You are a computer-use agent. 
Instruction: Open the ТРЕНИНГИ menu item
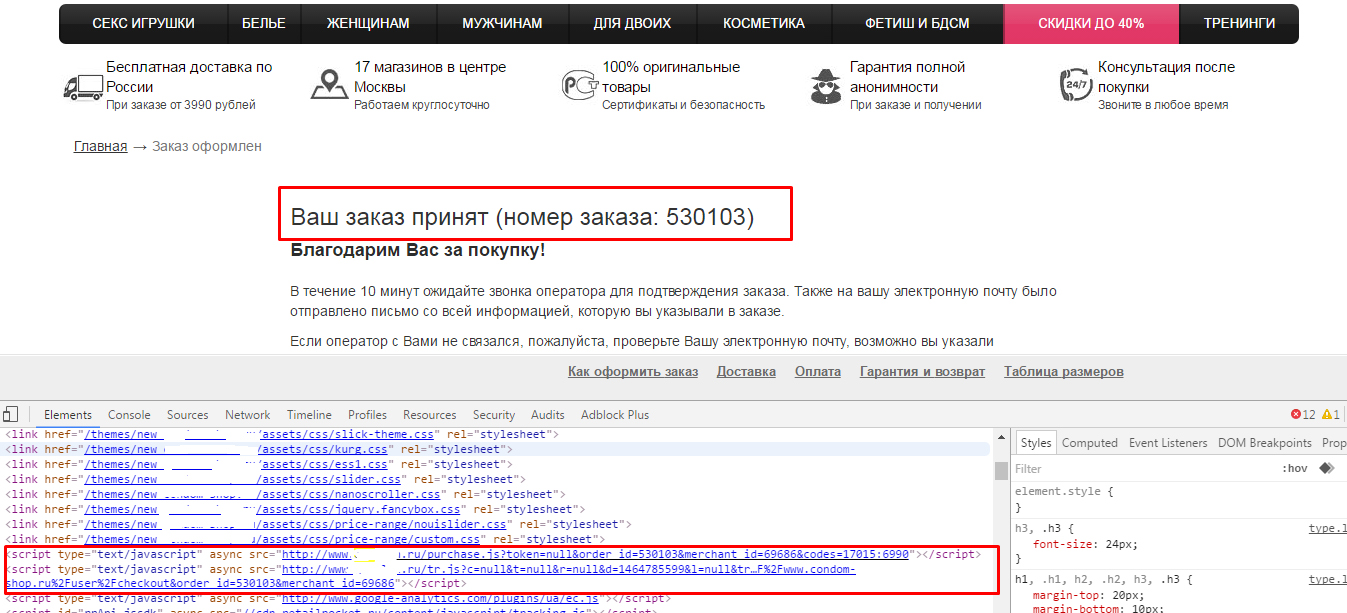click(1239, 24)
